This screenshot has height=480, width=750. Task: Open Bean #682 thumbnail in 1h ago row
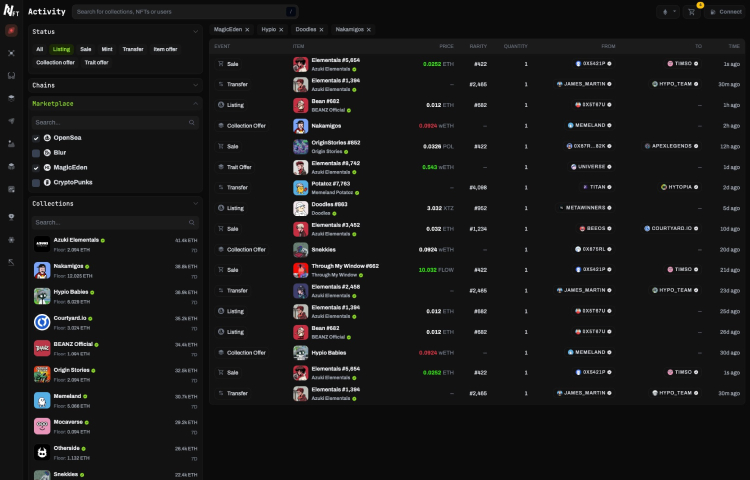tap(300, 105)
